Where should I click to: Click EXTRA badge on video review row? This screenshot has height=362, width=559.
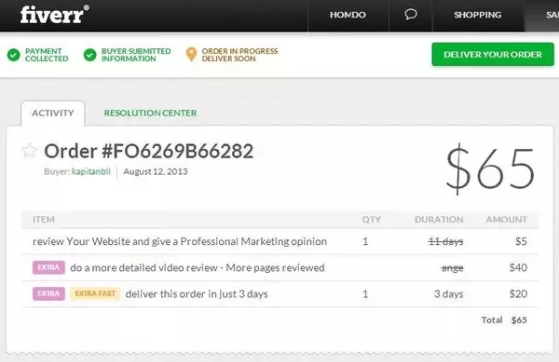coord(49,267)
